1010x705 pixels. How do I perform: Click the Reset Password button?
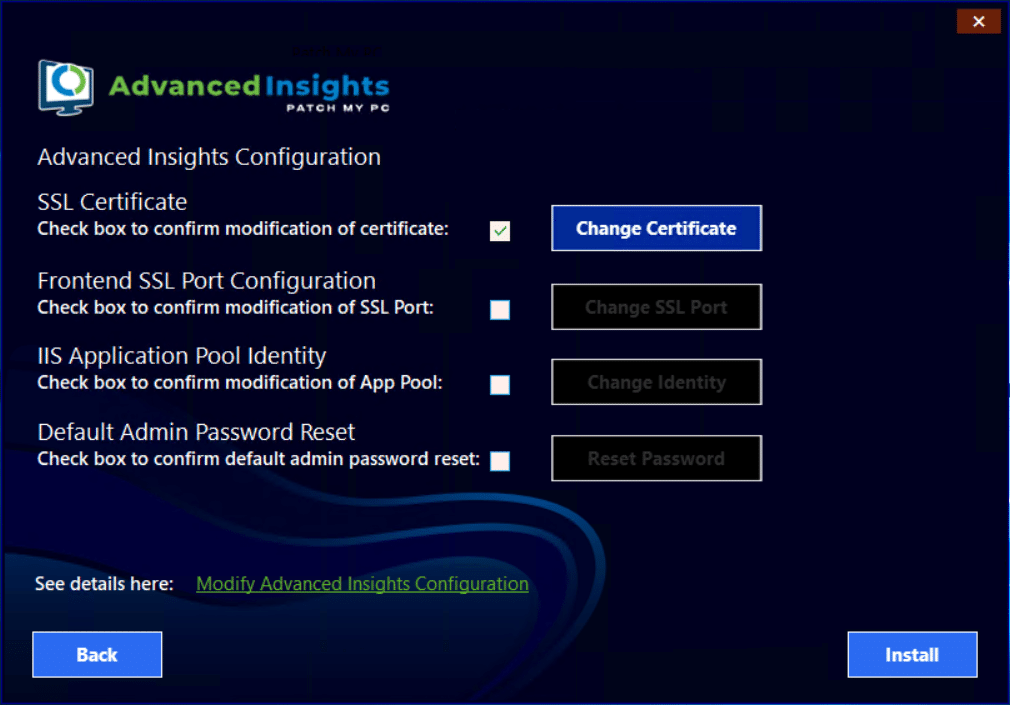click(656, 458)
